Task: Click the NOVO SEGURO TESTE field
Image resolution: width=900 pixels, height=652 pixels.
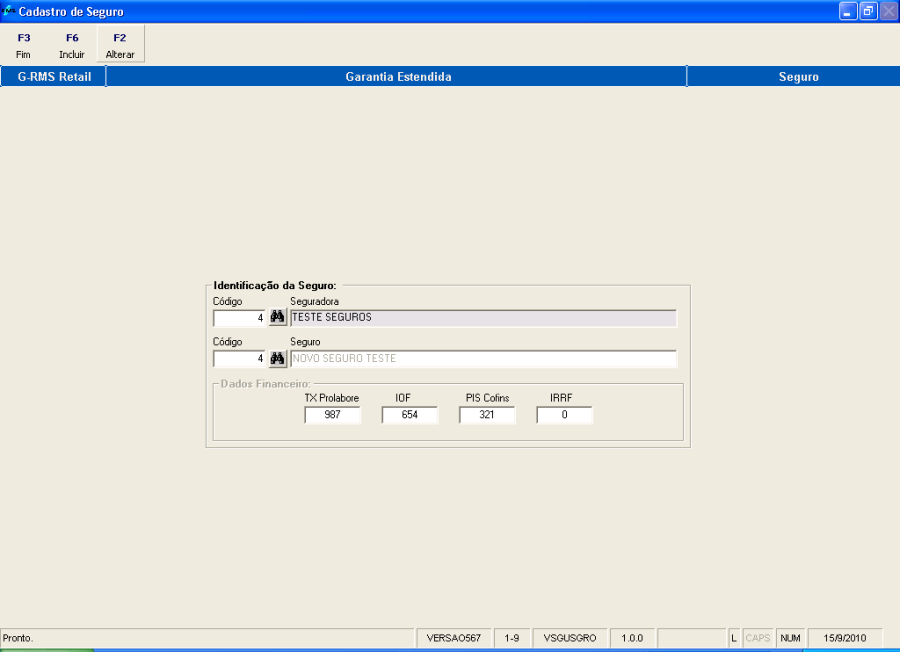Action: coord(483,359)
